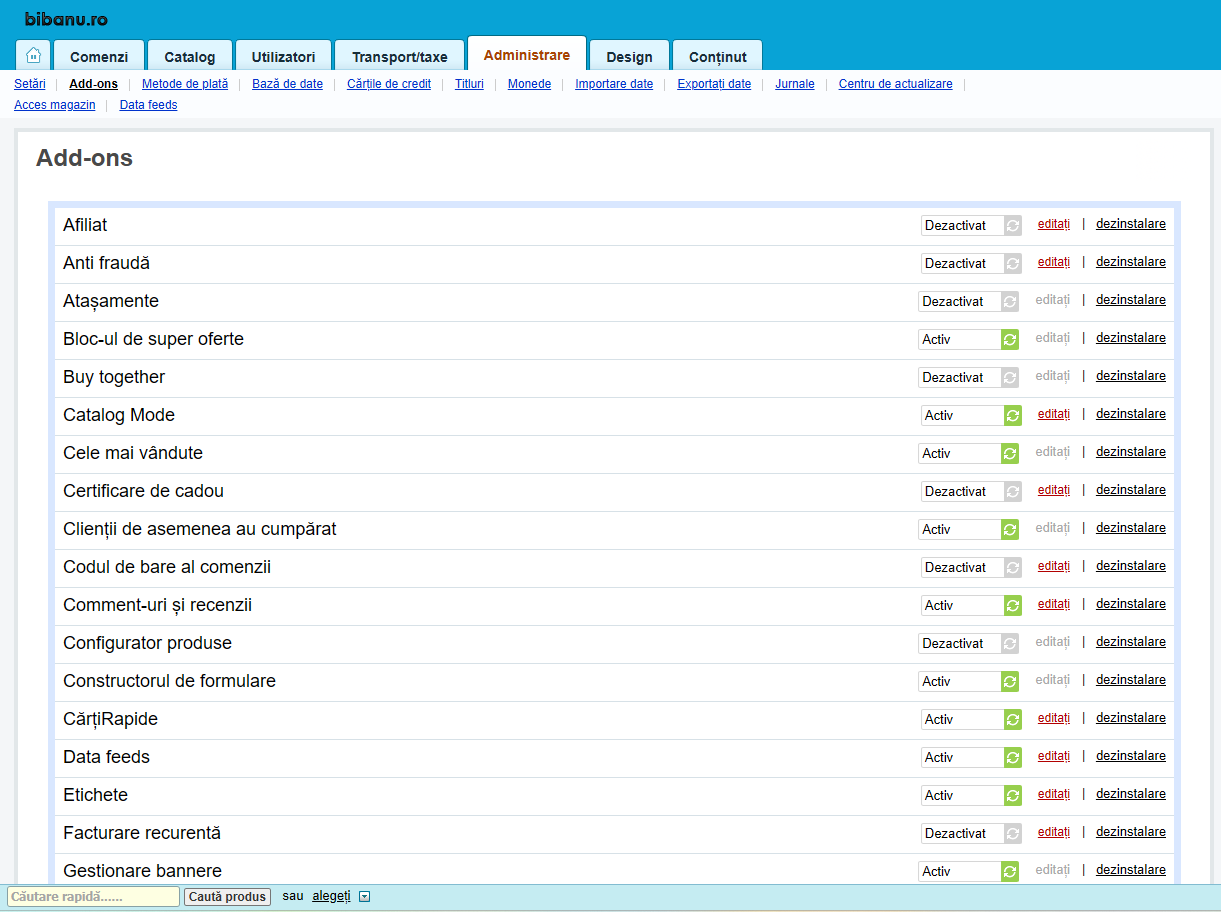Open Centru de actualizare link
This screenshot has width=1221, height=912.
click(896, 84)
